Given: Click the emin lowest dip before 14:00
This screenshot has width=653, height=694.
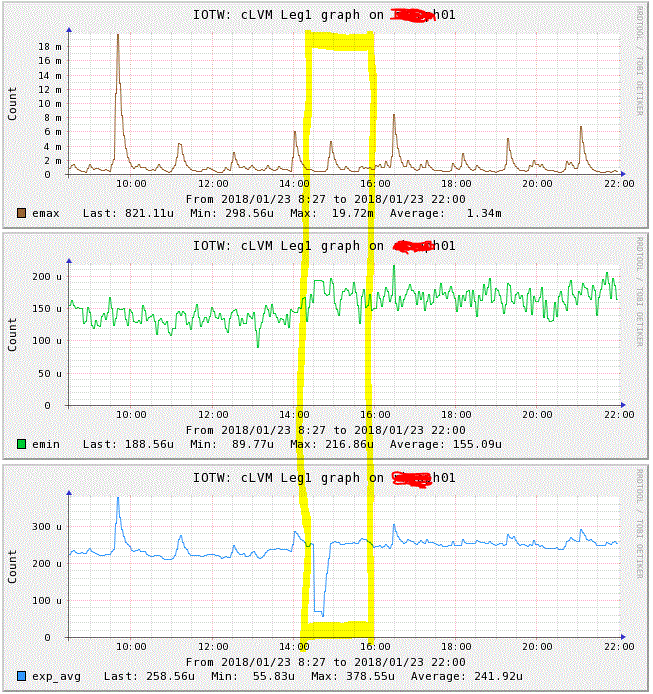Looking at the screenshot, I should point(258,345).
